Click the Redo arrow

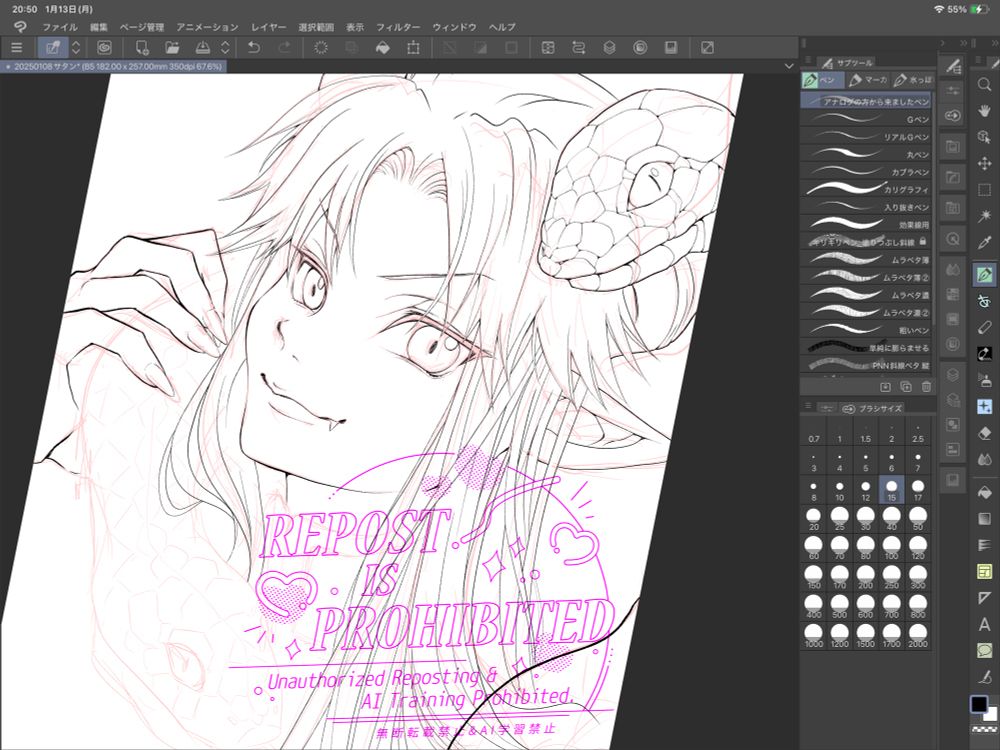pyautogui.click(x=284, y=48)
